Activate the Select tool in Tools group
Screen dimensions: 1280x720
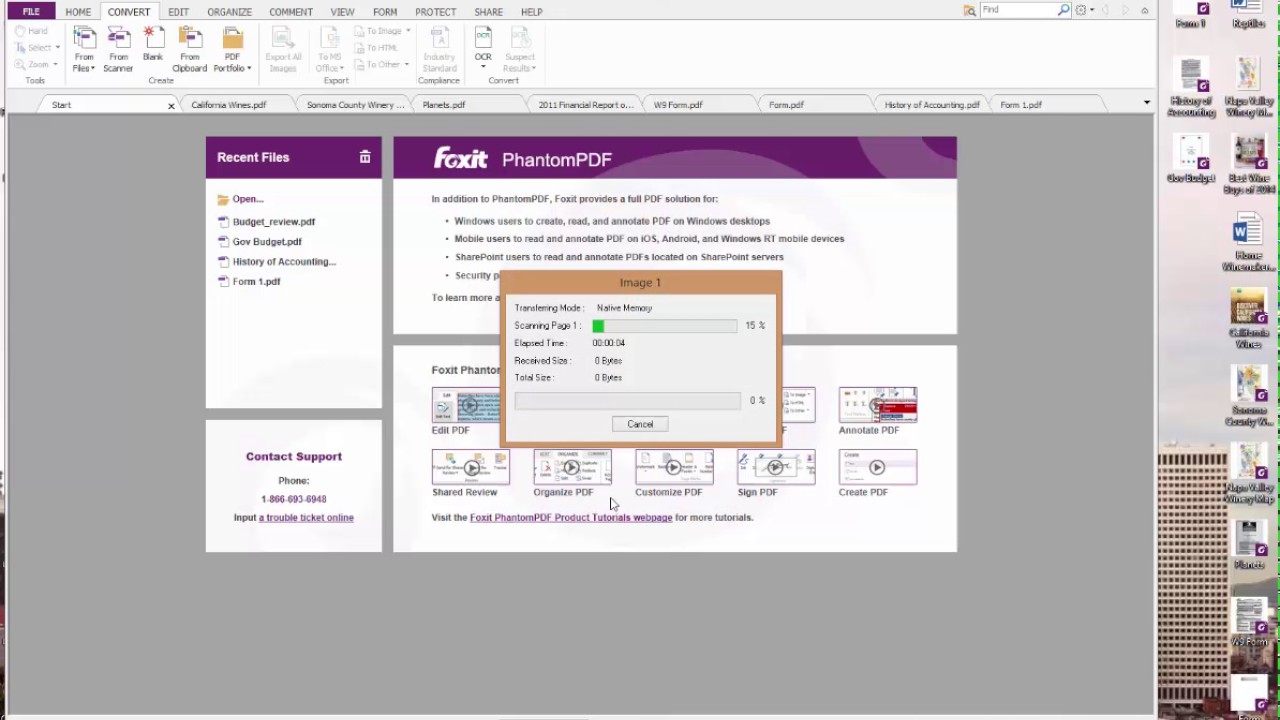click(x=36, y=47)
